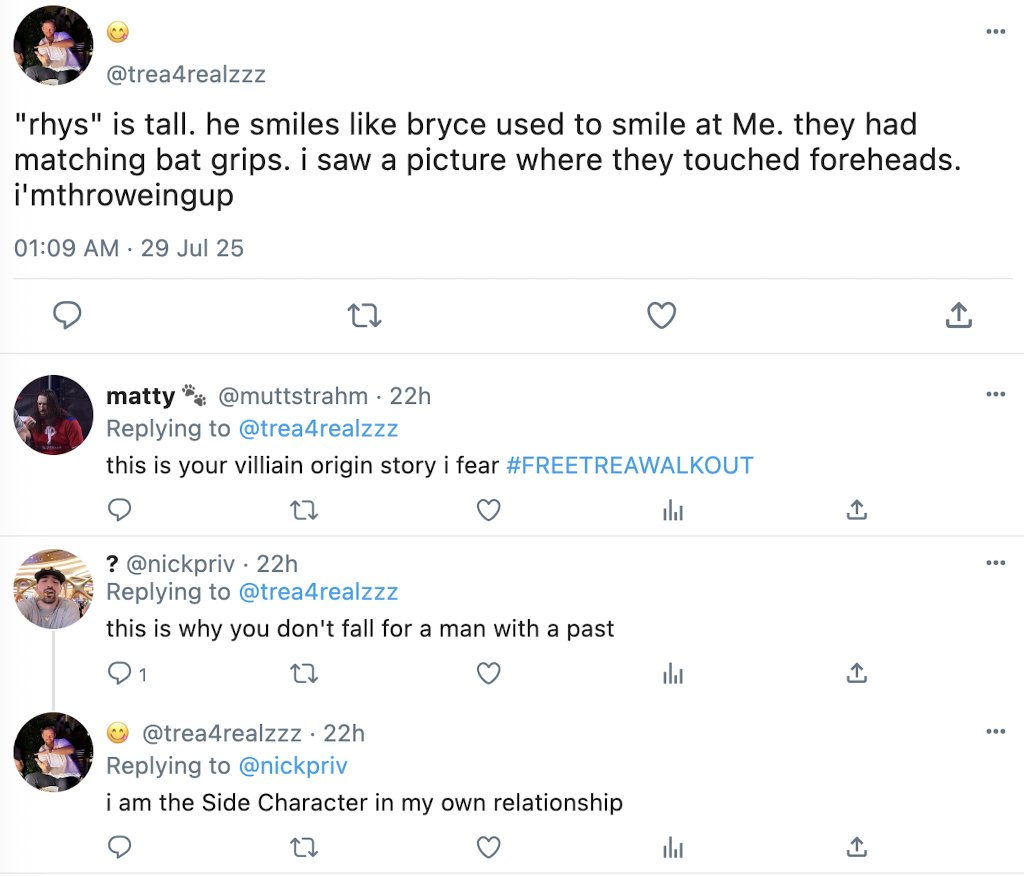Share the main tweet via upload icon
This screenshot has height=876, width=1024.
pyautogui.click(x=958, y=316)
